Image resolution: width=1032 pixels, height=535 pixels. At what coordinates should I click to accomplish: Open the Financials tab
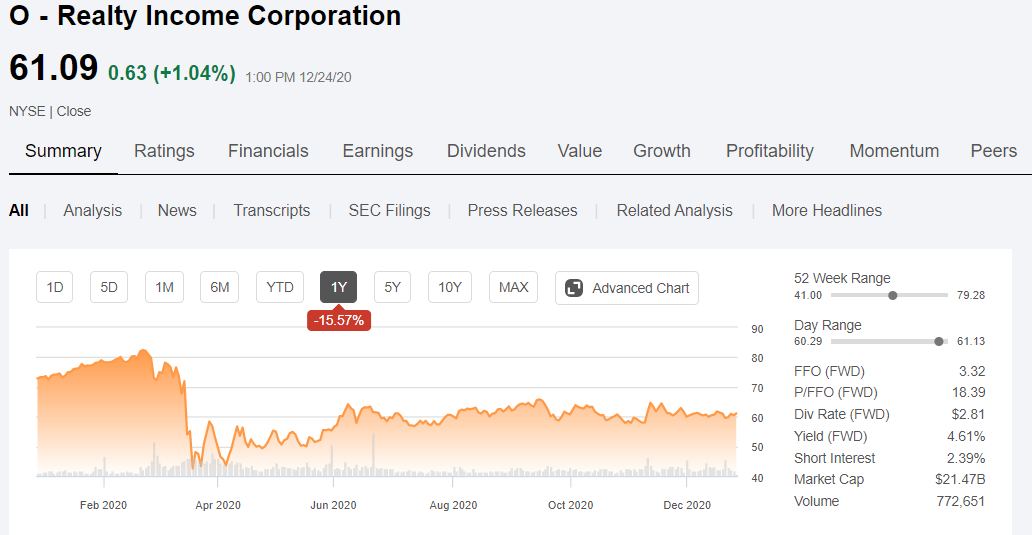pyautogui.click(x=268, y=151)
